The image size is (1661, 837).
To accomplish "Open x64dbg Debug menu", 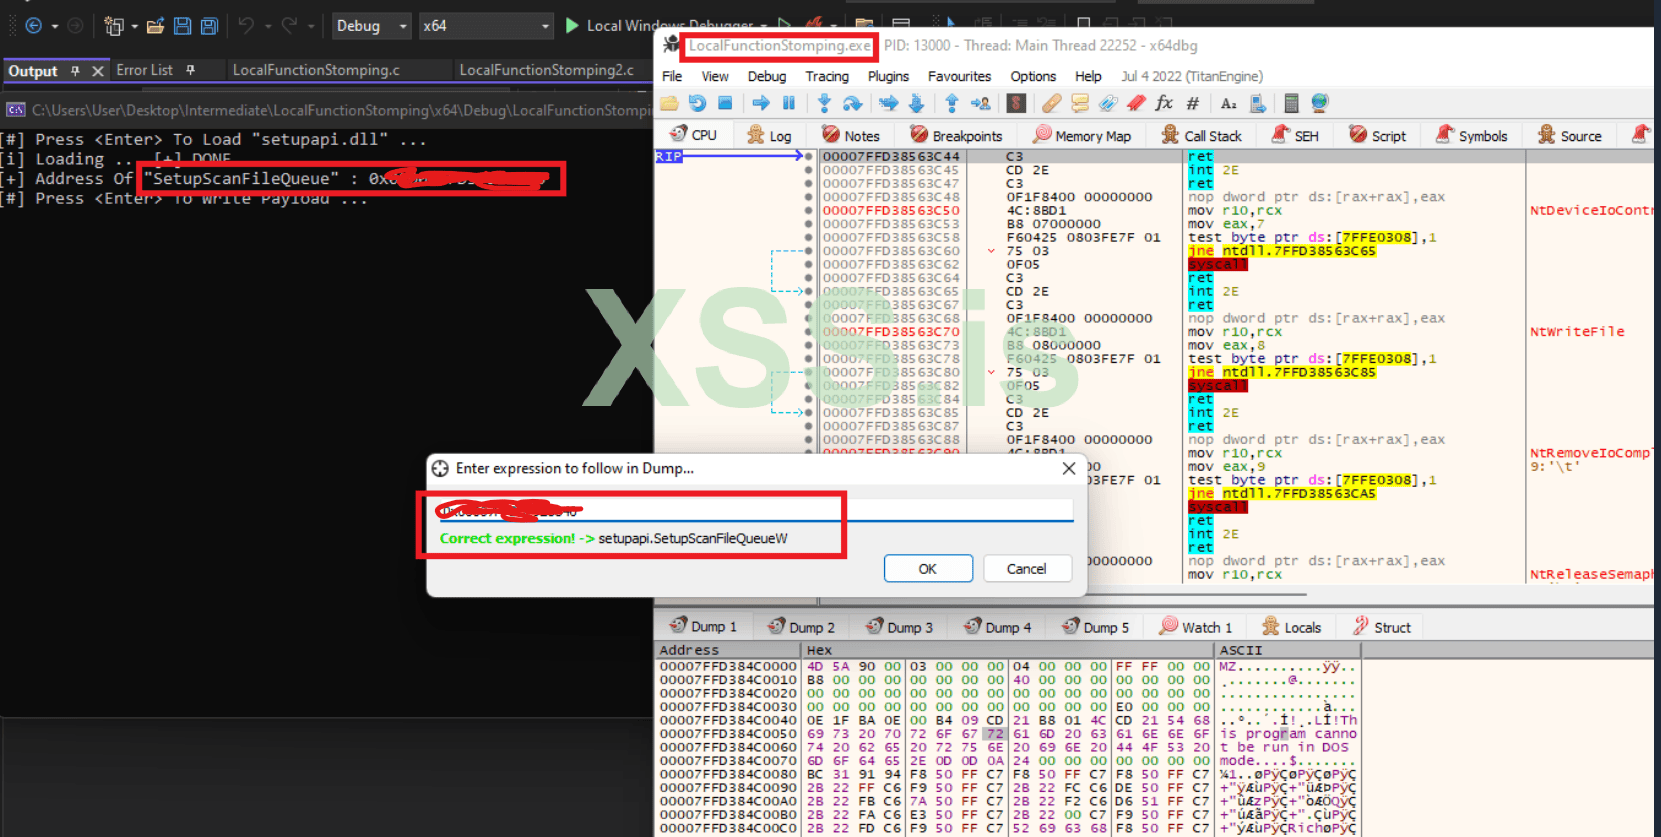I will [767, 76].
